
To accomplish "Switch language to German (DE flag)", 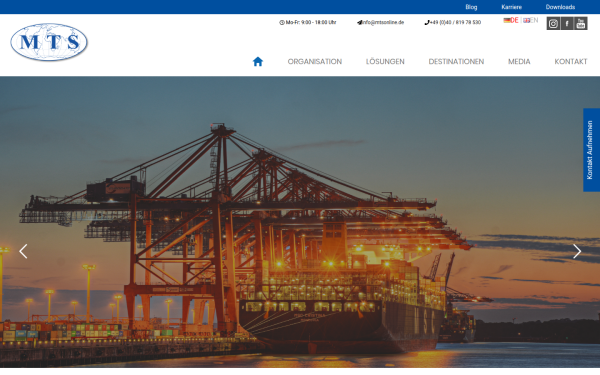I will point(511,20).
